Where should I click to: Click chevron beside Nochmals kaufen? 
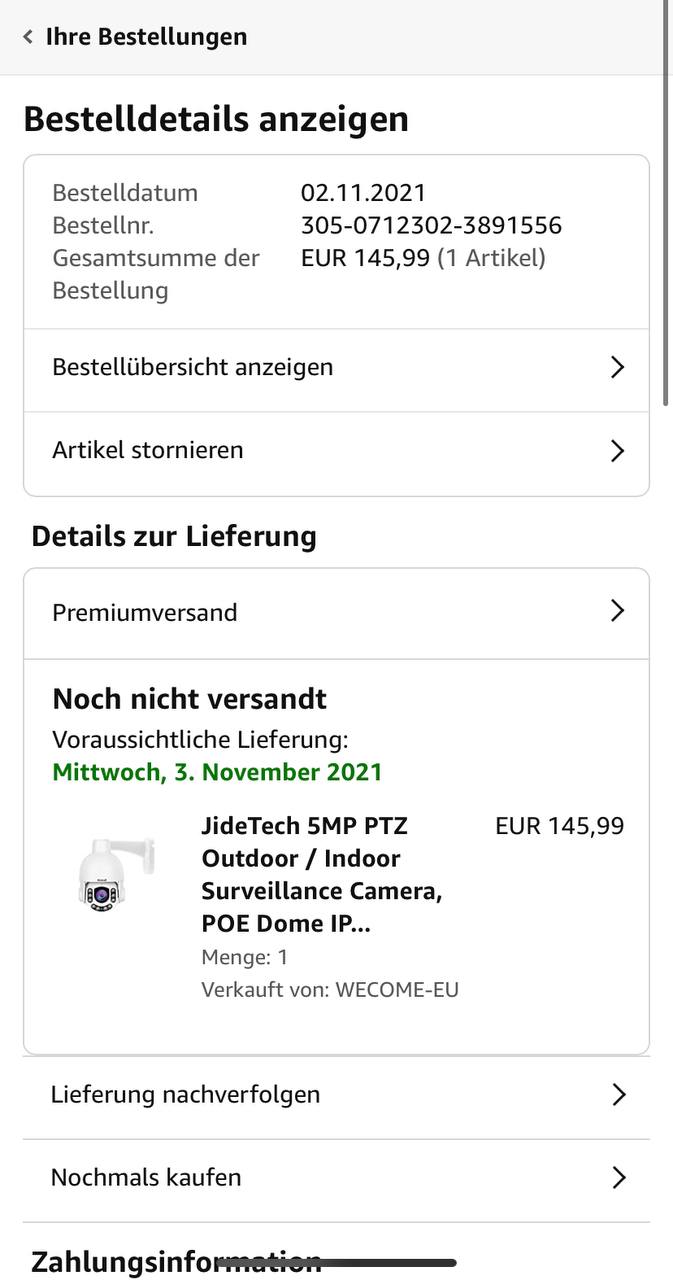(x=618, y=1177)
